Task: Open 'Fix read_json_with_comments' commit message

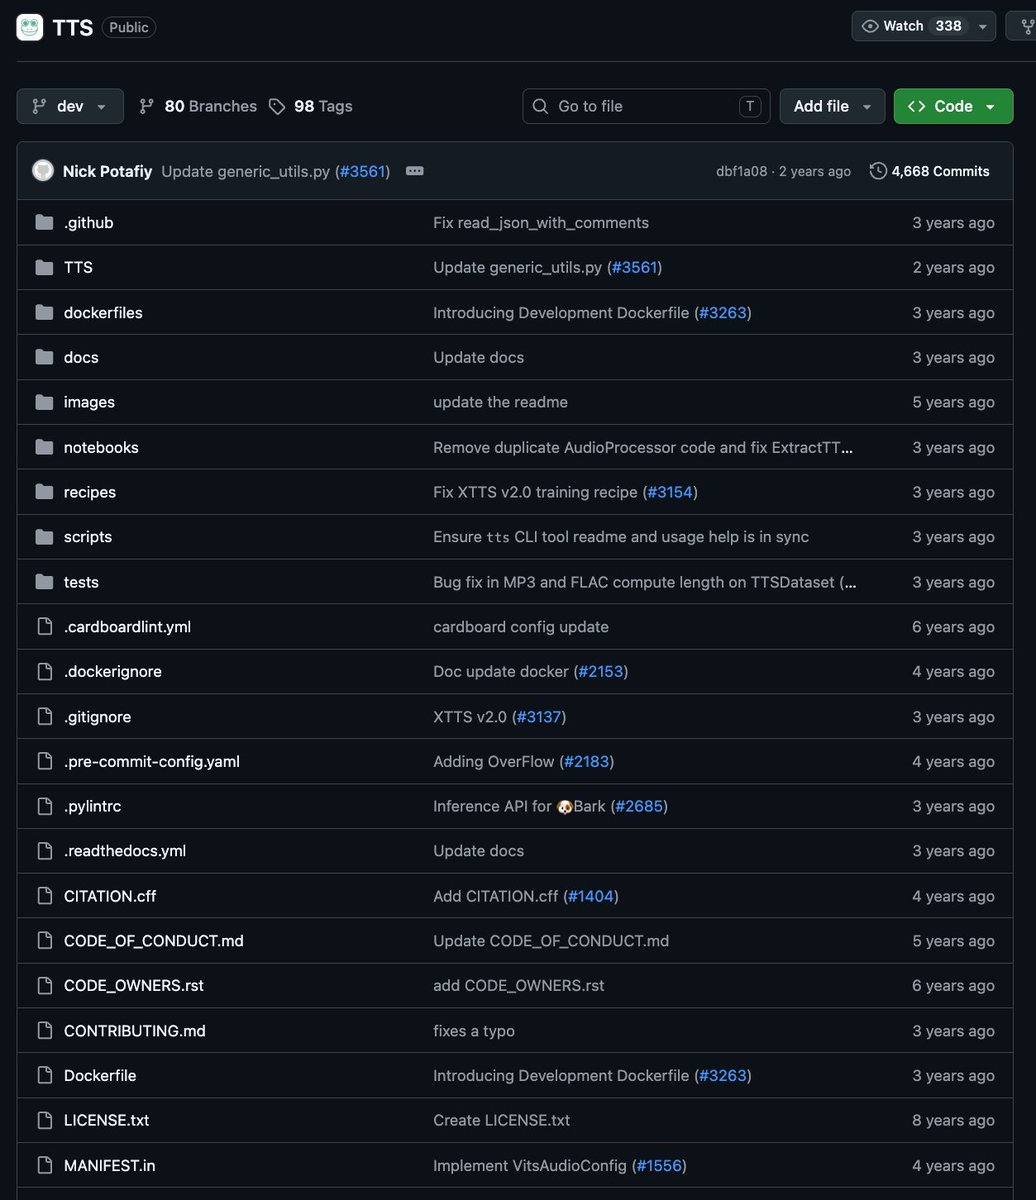Action: coord(541,222)
